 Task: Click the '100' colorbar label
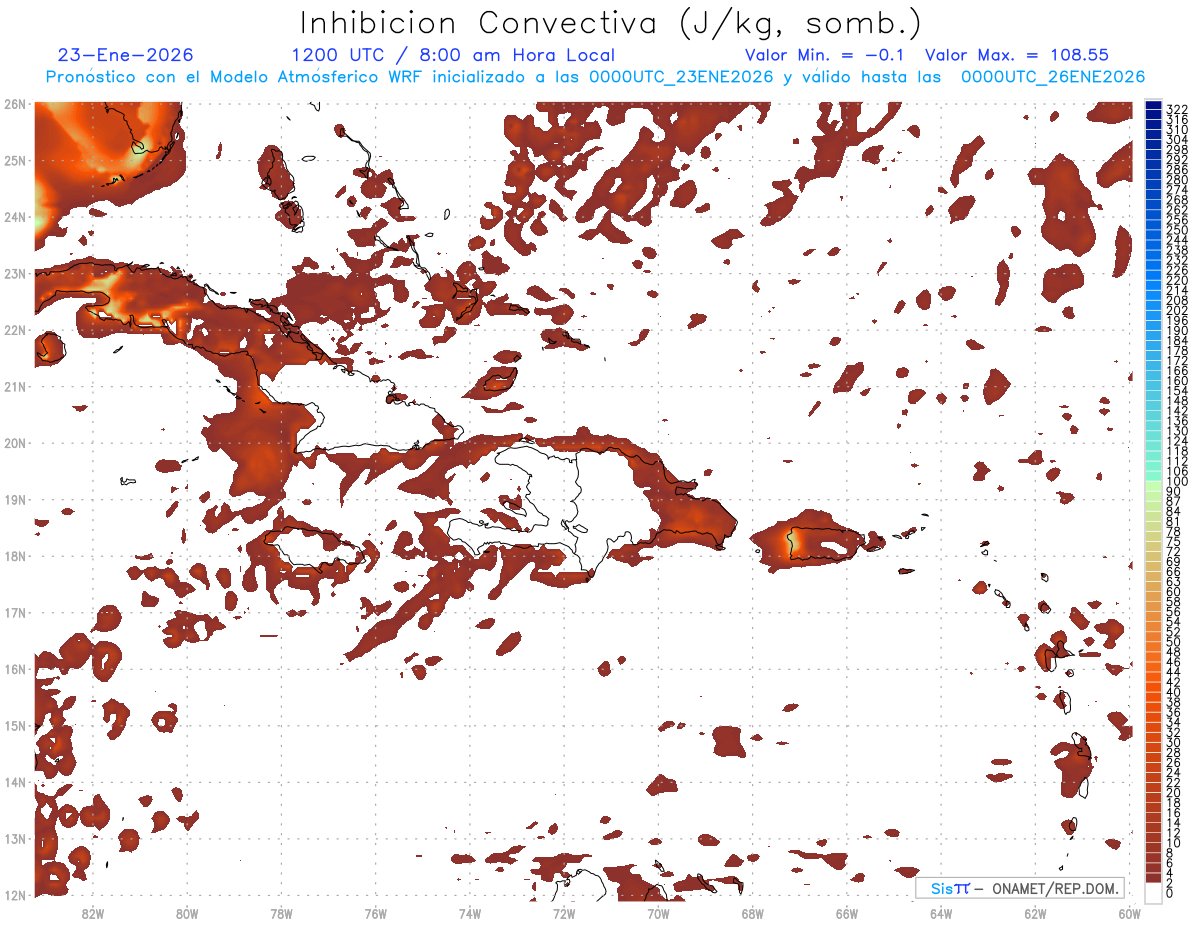(1176, 482)
